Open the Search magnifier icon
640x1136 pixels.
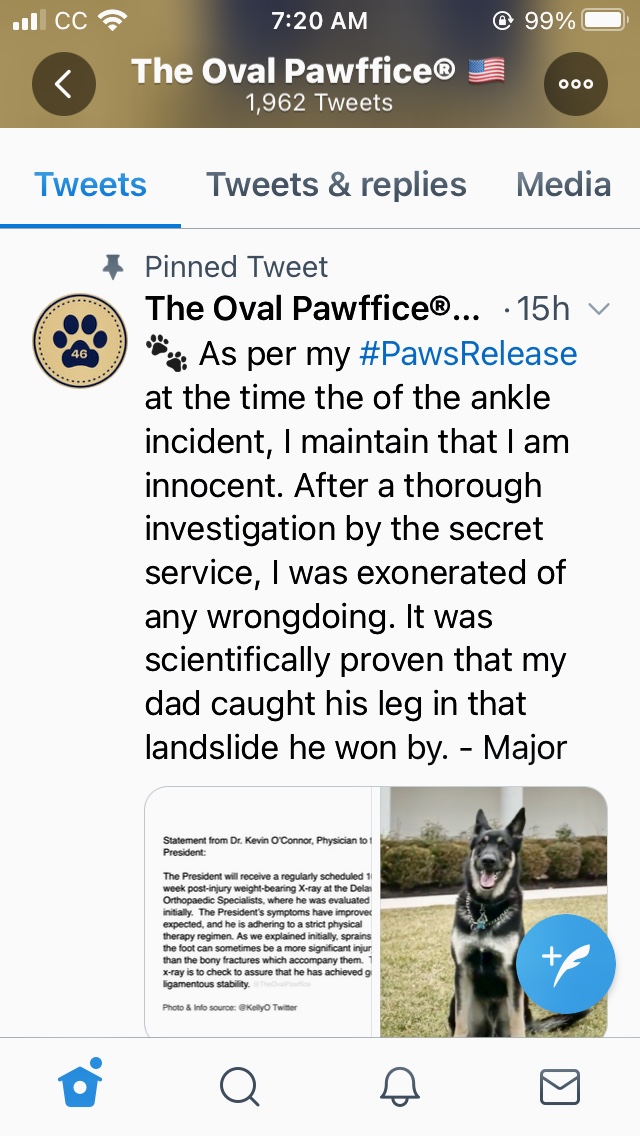click(239, 1087)
